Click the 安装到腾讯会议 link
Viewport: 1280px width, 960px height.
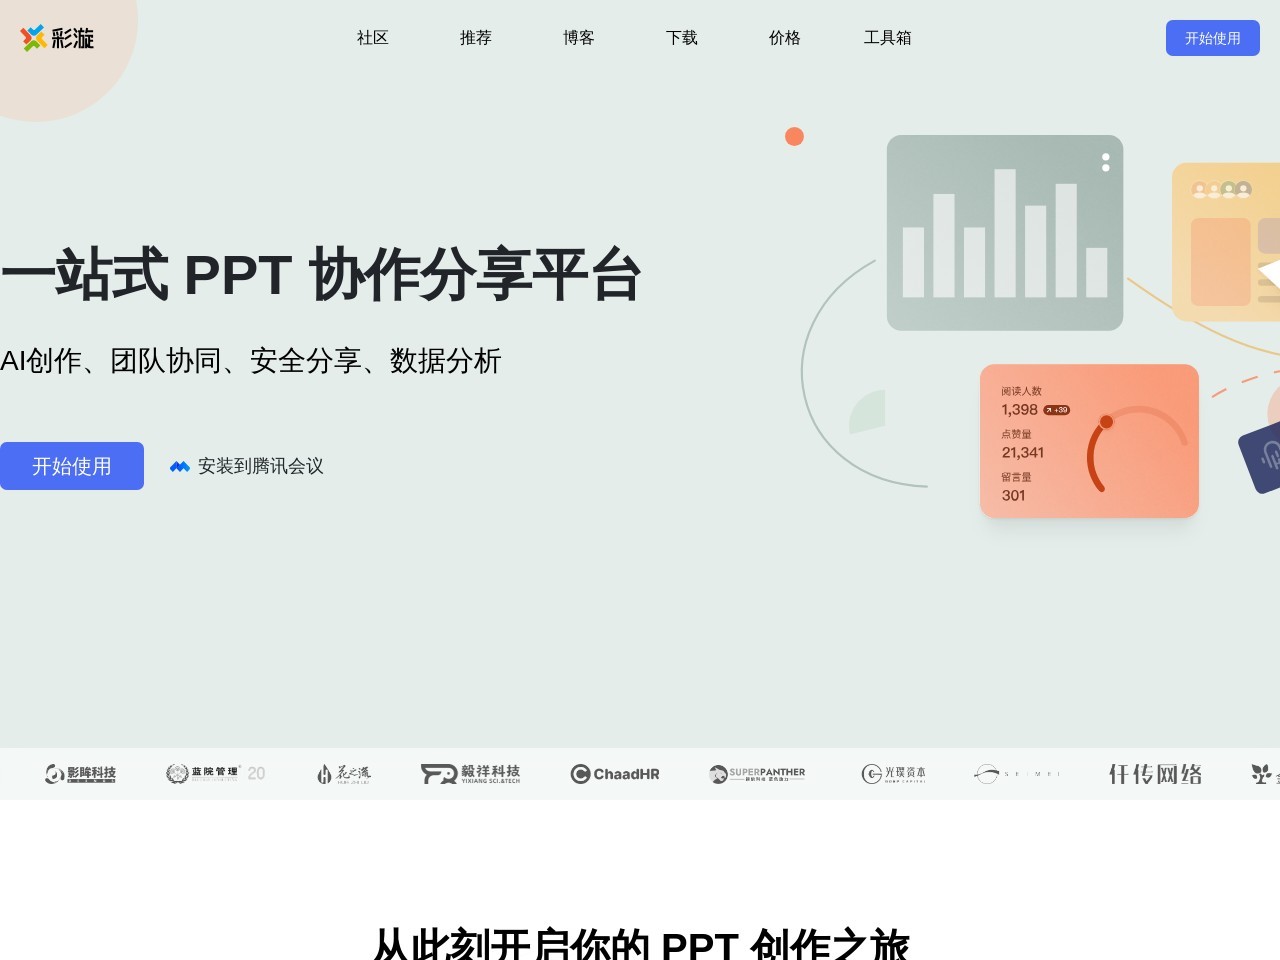(x=260, y=466)
